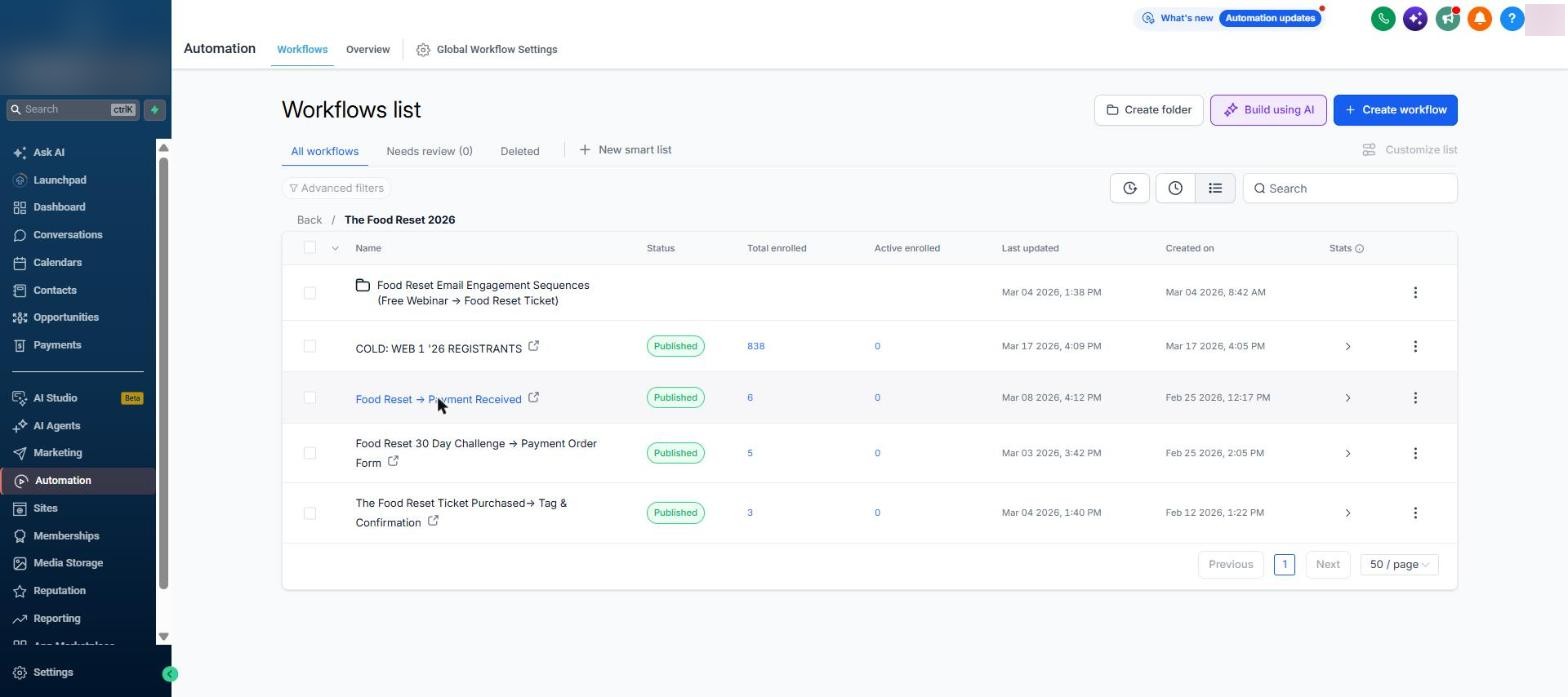The height and width of the screenshot is (697, 1568).
Task: Open the purple AI sparkle icon
Action: click(1415, 18)
